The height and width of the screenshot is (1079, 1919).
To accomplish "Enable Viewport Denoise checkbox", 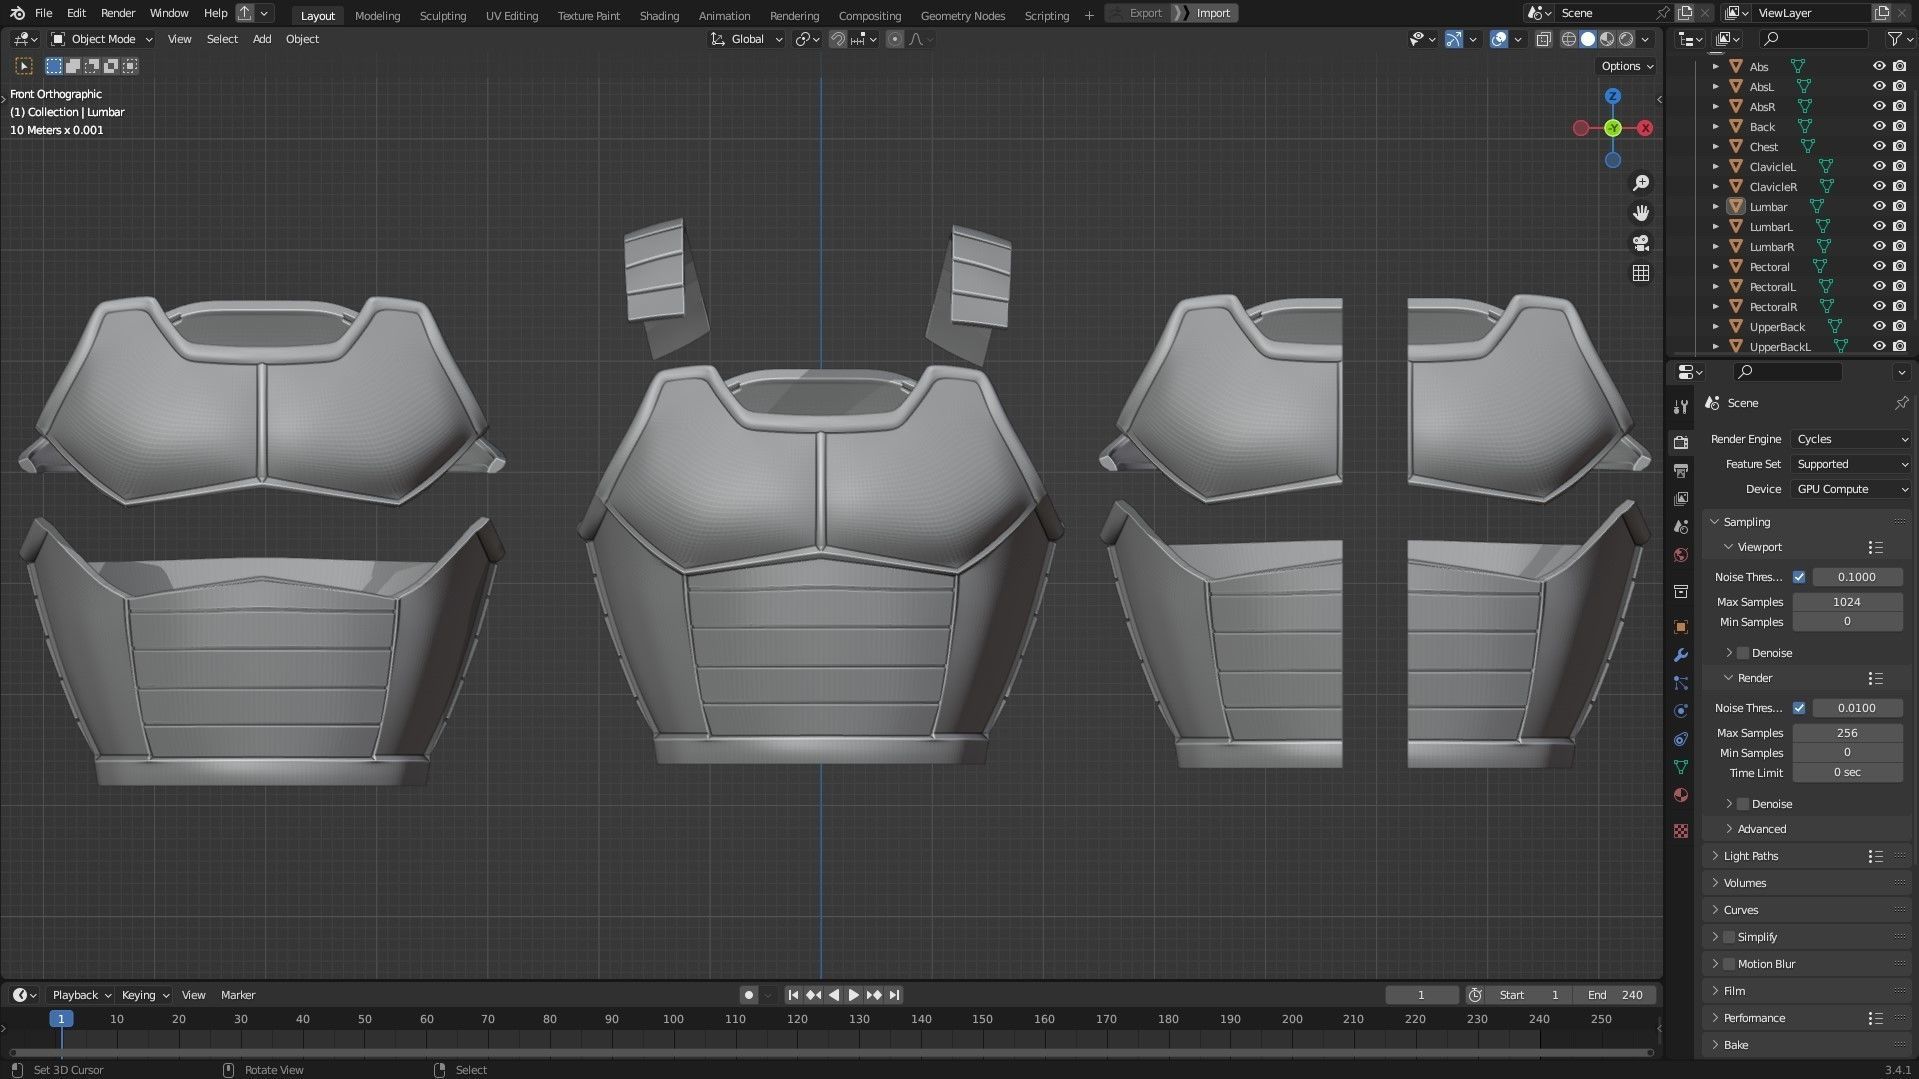I will tap(1743, 653).
